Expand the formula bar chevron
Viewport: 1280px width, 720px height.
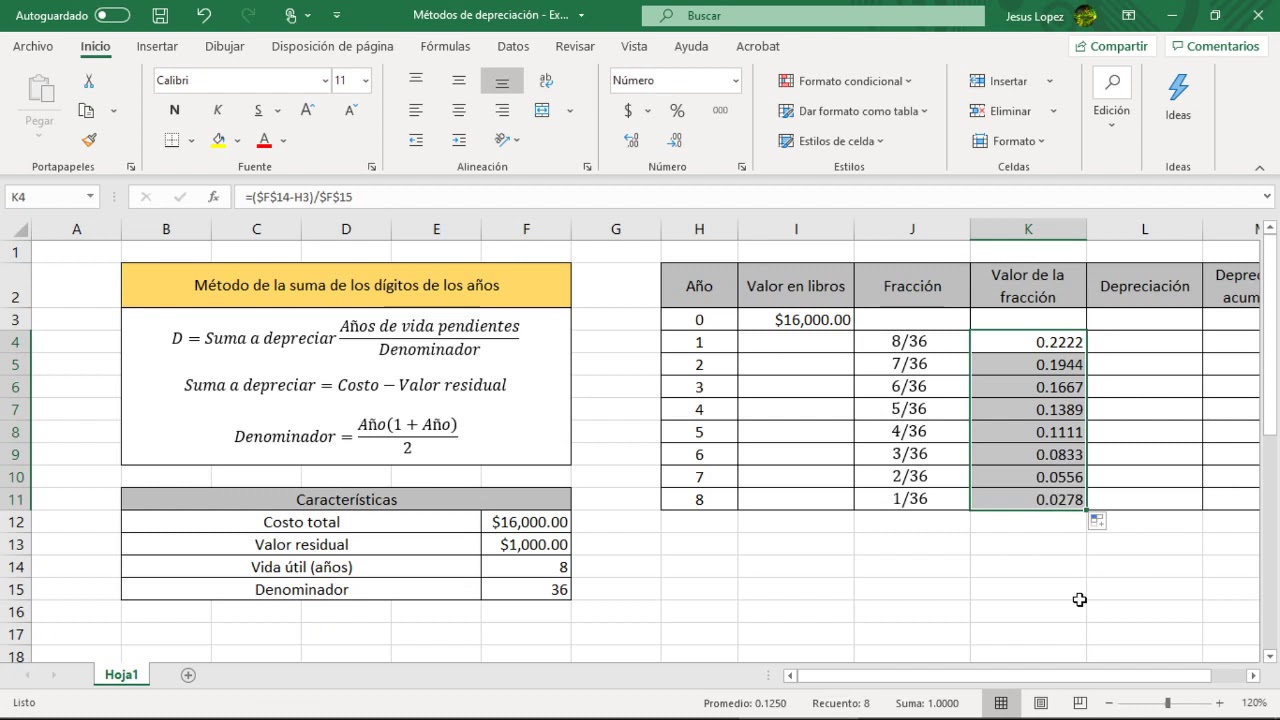tap(1267, 197)
